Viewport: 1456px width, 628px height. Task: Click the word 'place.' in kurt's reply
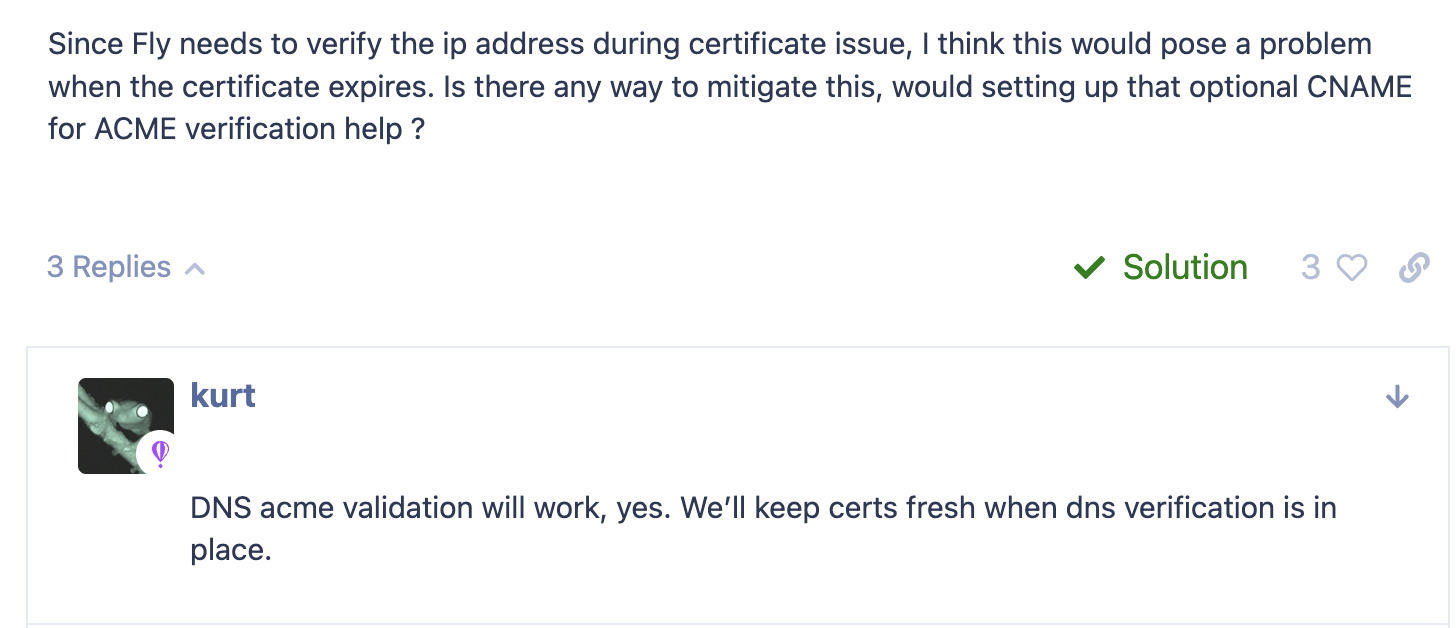click(231, 551)
